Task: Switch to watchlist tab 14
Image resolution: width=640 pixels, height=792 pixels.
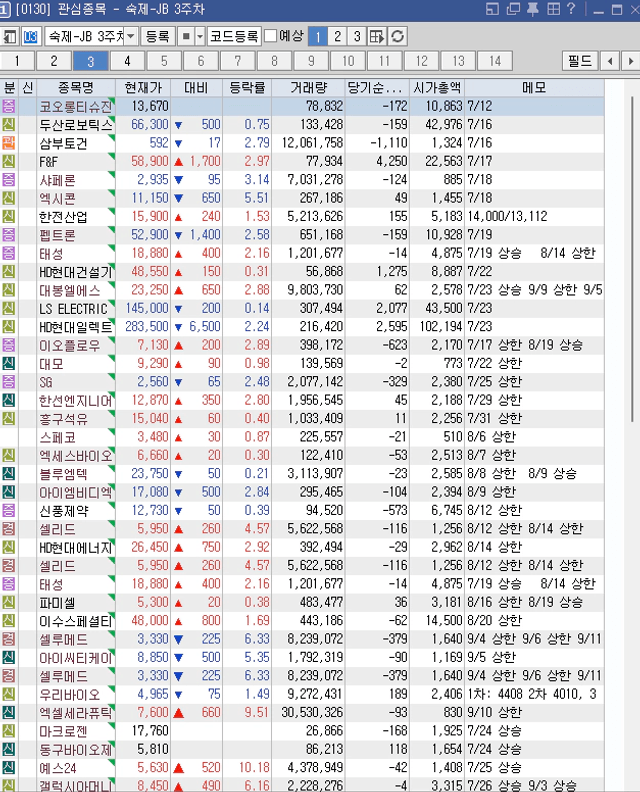Action: (495, 61)
